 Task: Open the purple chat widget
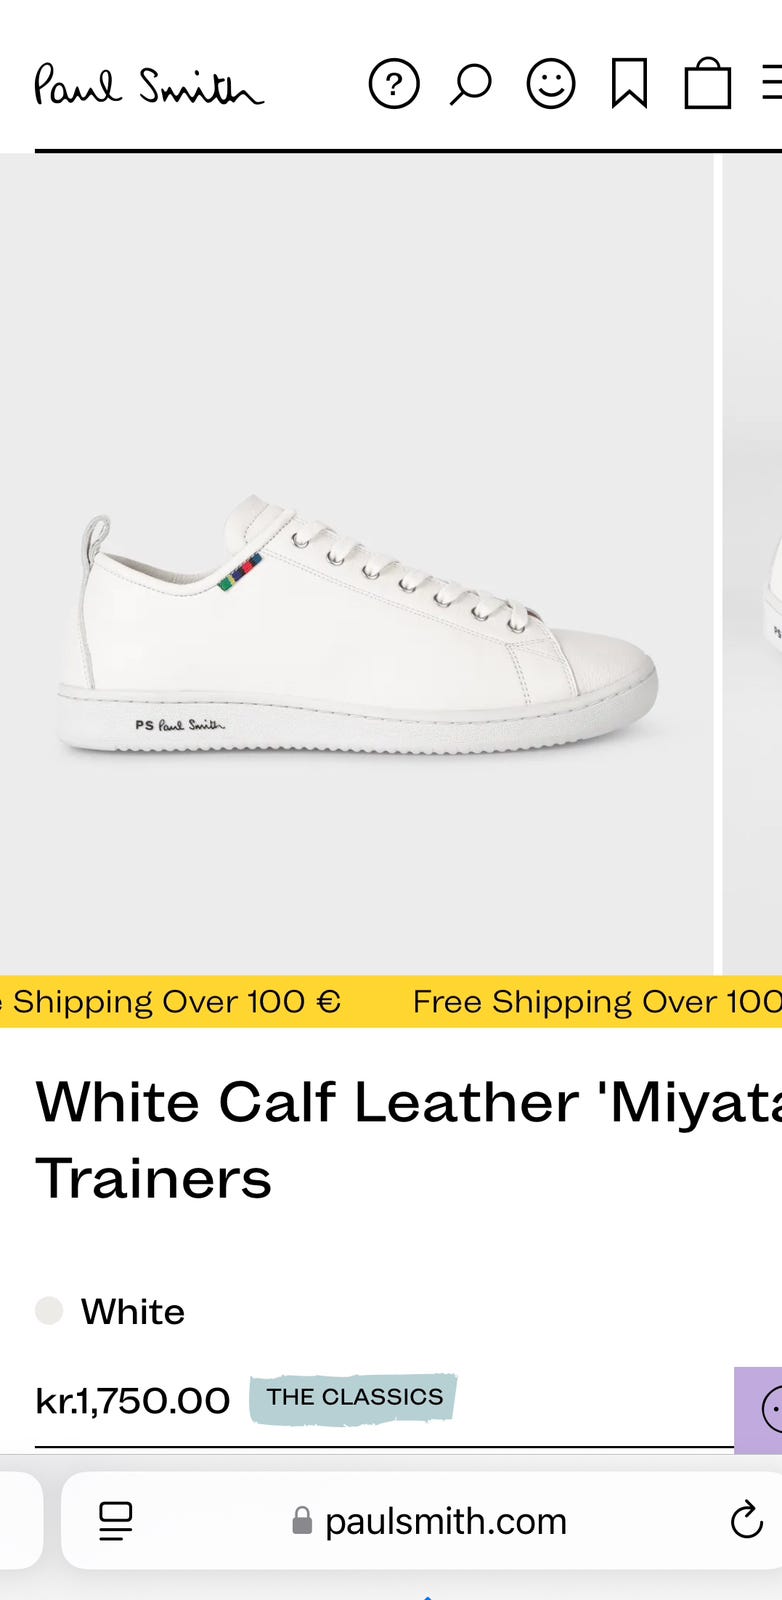tap(762, 1410)
